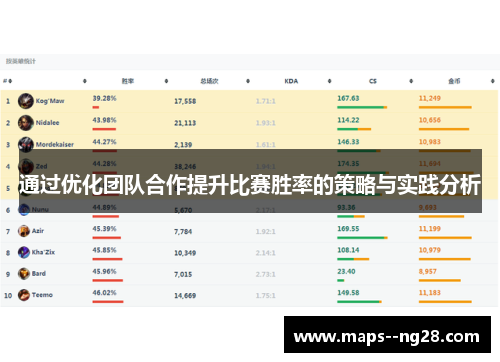This screenshot has height=362, width=500.
Task: Click green CS bar under 23.40
Action: click(340, 280)
